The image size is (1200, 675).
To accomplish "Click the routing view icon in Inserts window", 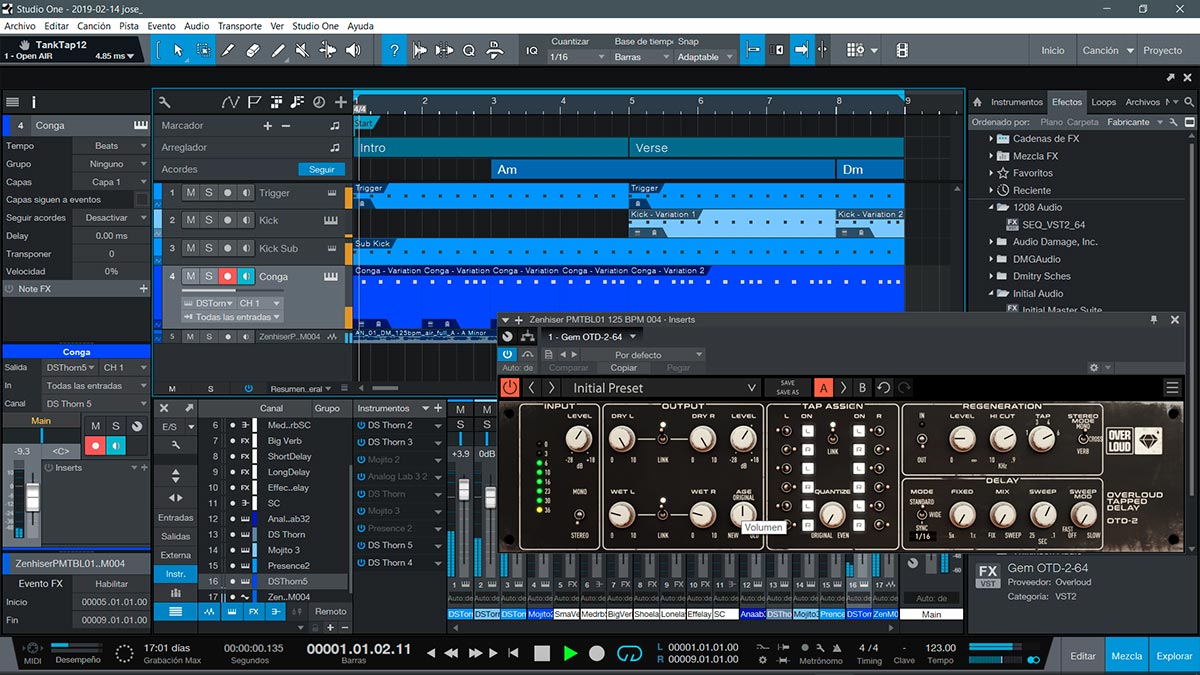I will tap(527, 337).
